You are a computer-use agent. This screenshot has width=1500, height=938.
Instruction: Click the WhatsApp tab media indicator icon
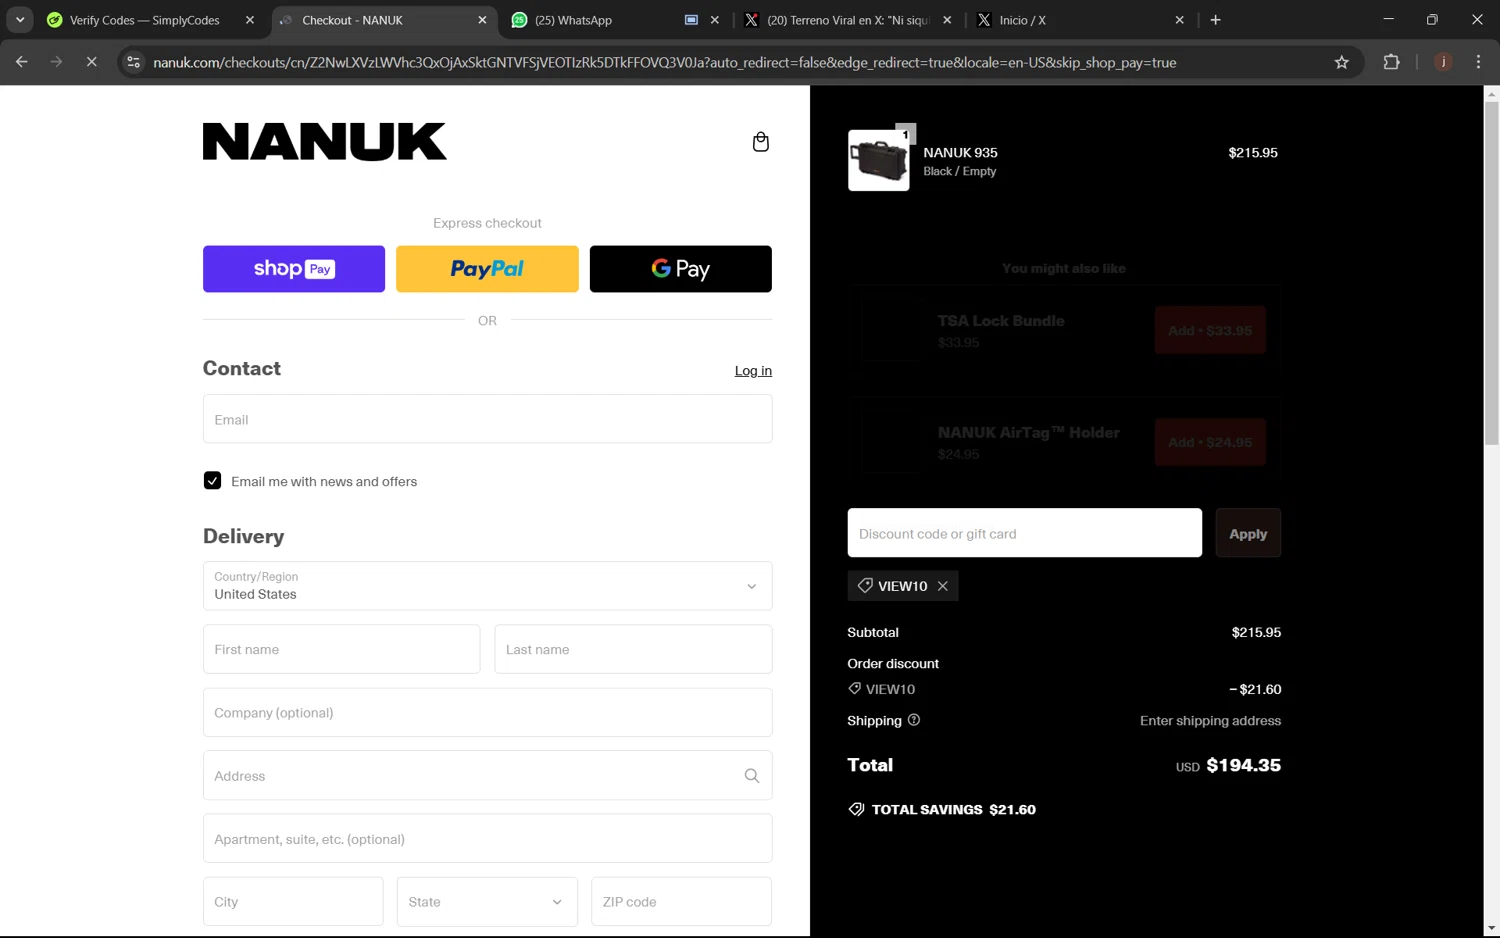(691, 20)
